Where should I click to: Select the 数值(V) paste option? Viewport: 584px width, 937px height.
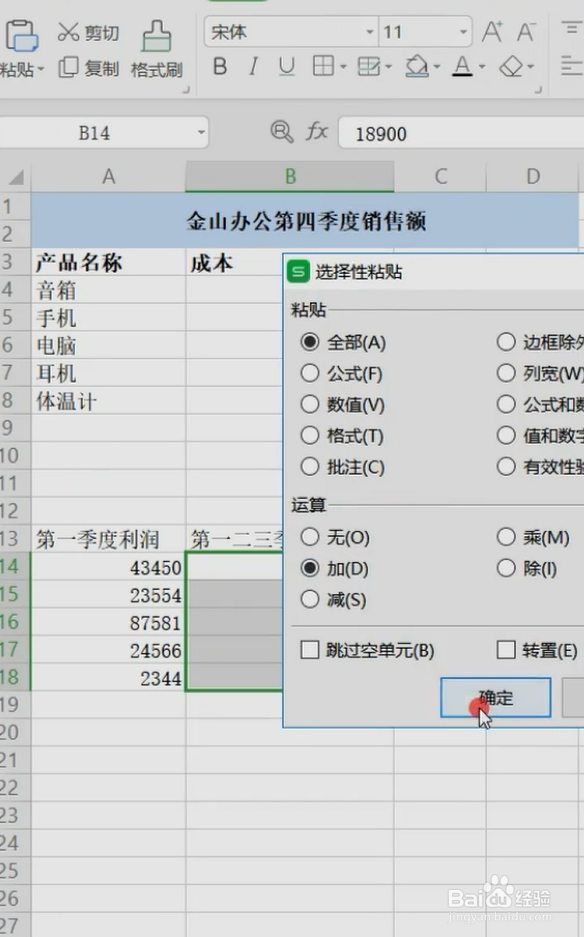[x=310, y=405]
